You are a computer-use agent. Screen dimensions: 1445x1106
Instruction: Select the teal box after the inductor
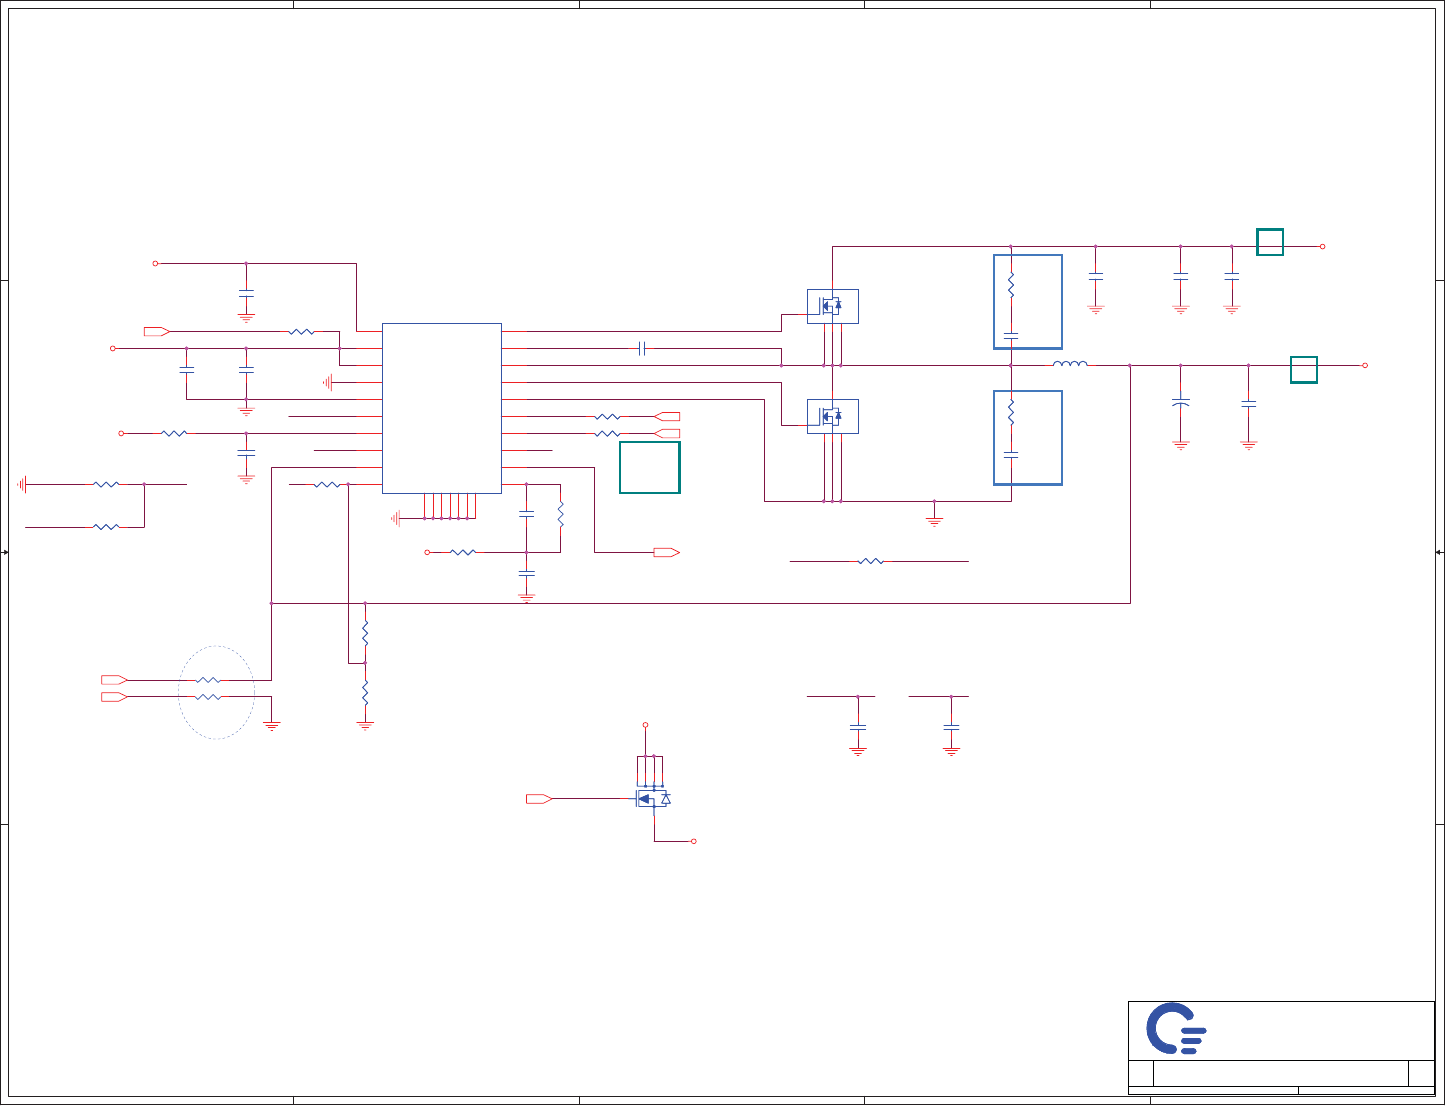pyautogui.click(x=1304, y=370)
